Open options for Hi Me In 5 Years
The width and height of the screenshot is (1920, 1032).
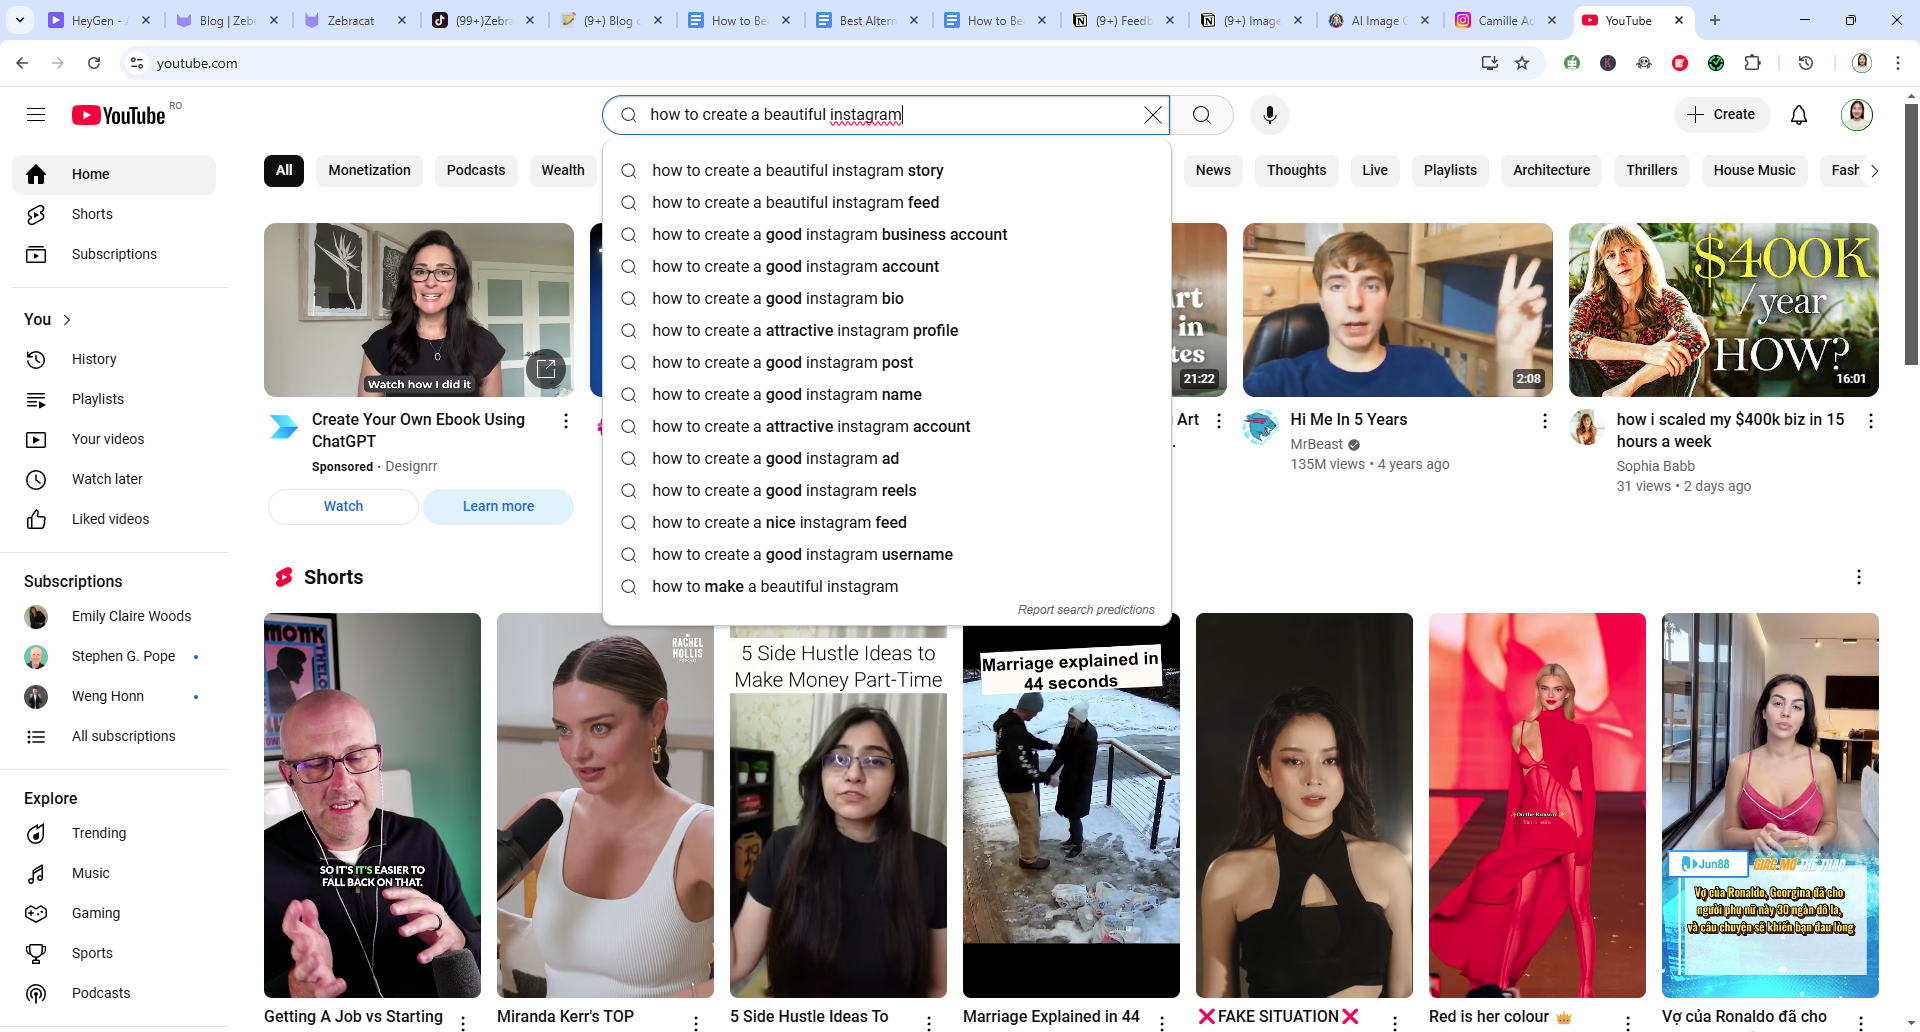point(1545,421)
